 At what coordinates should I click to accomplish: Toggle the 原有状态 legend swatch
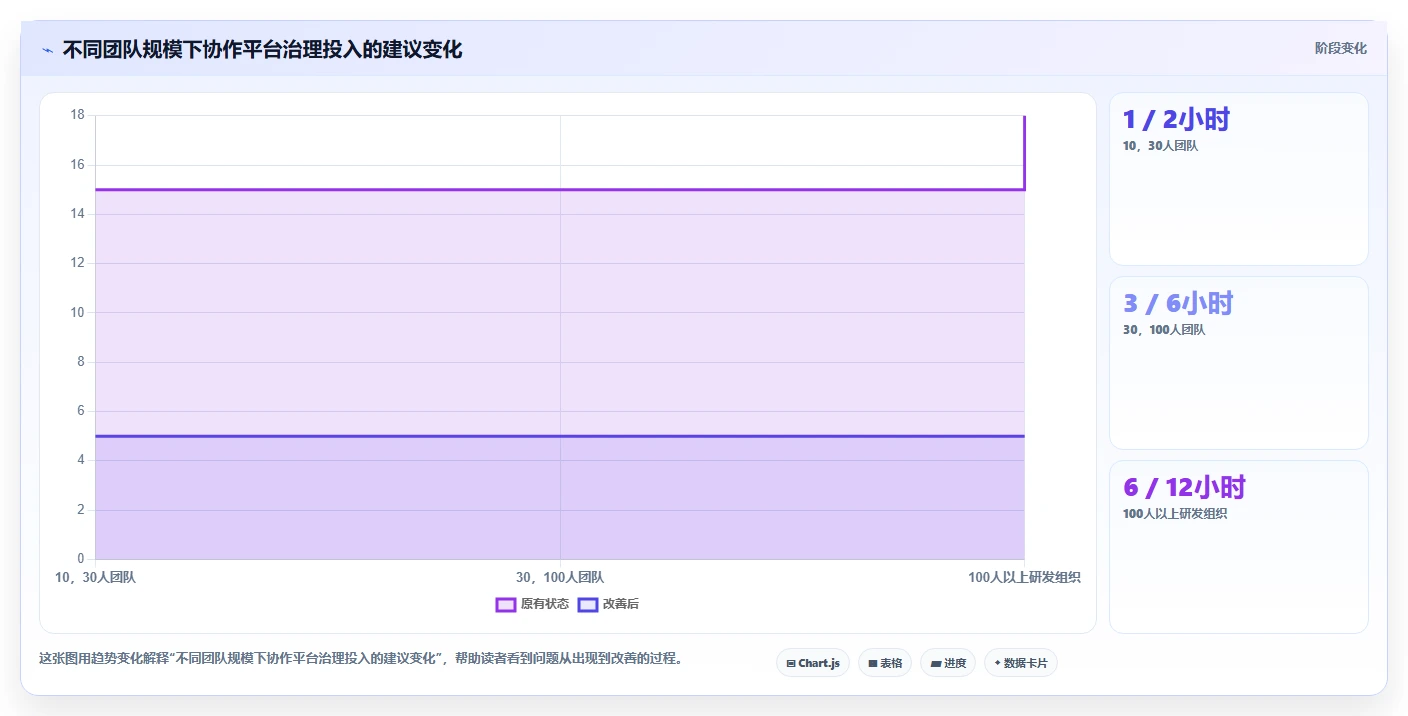[505, 604]
